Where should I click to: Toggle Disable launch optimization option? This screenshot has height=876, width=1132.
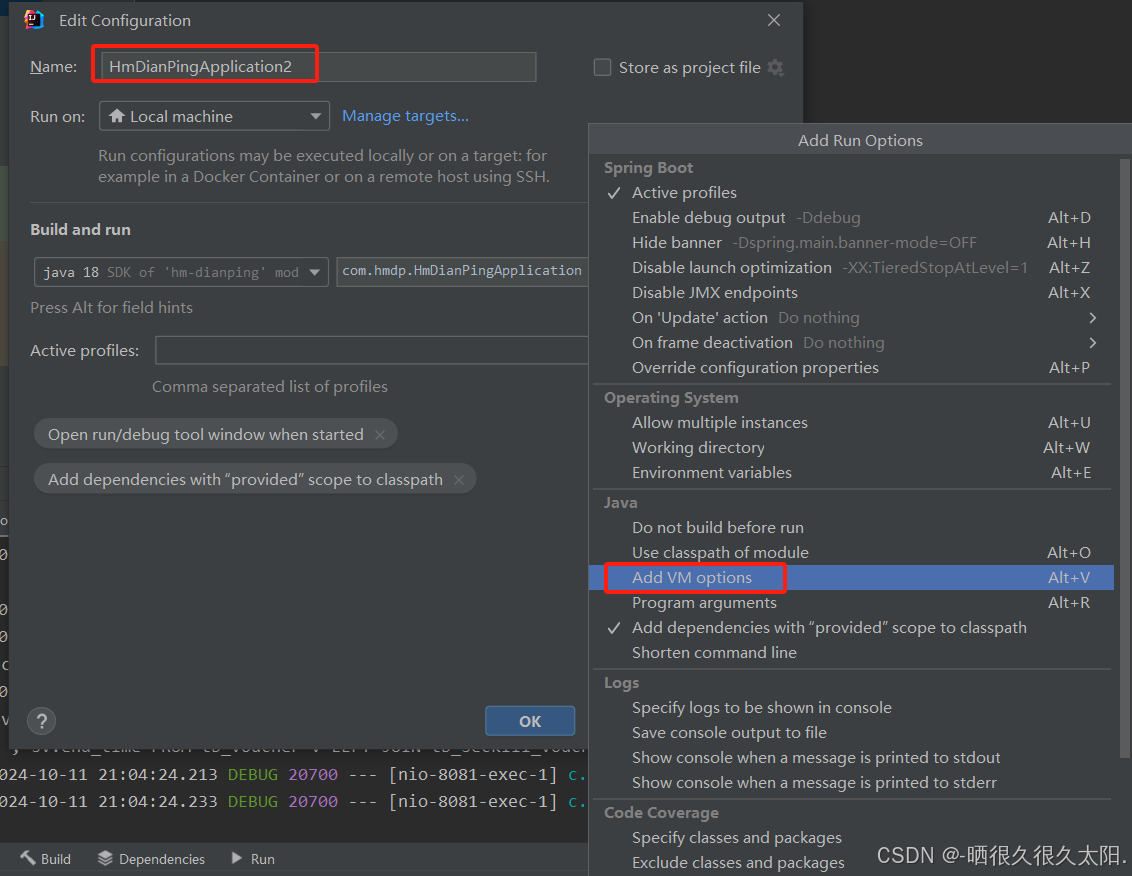point(853,267)
